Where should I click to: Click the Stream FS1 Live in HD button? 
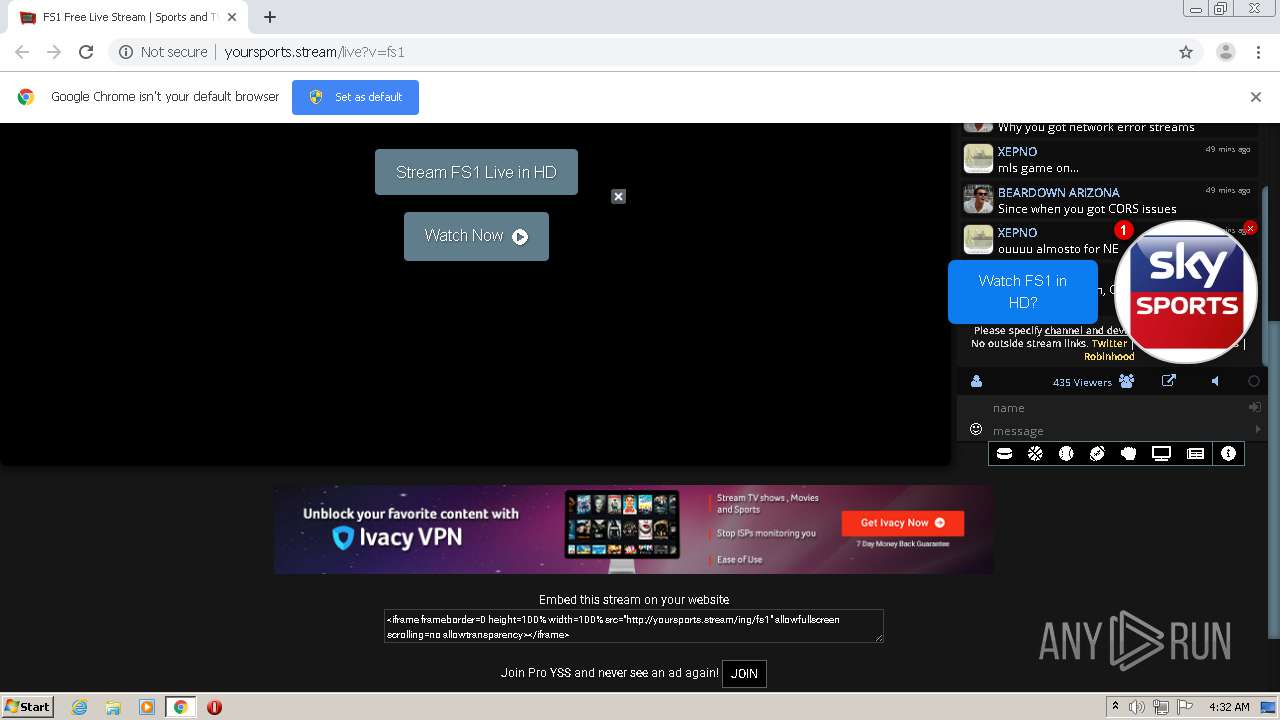tap(476, 172)
